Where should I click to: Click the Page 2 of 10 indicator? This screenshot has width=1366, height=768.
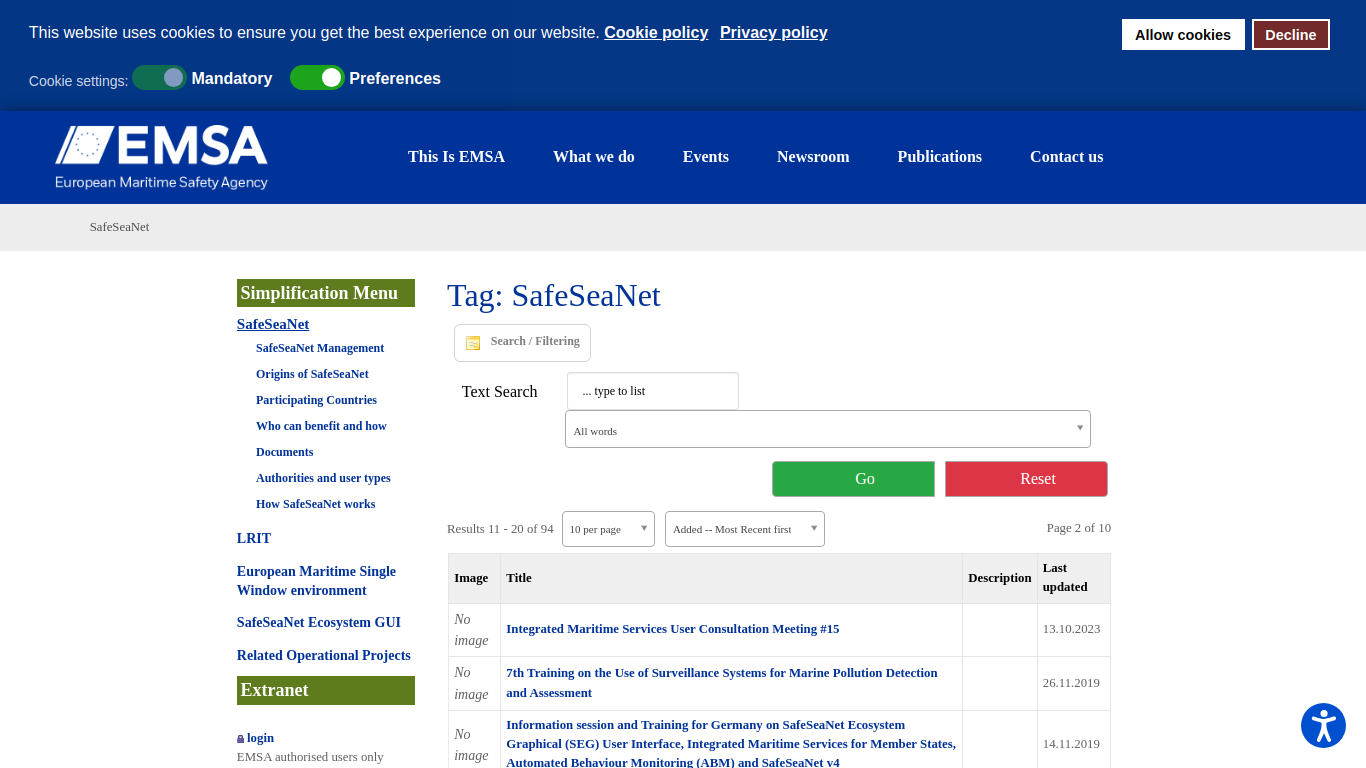pos(1079,528)
